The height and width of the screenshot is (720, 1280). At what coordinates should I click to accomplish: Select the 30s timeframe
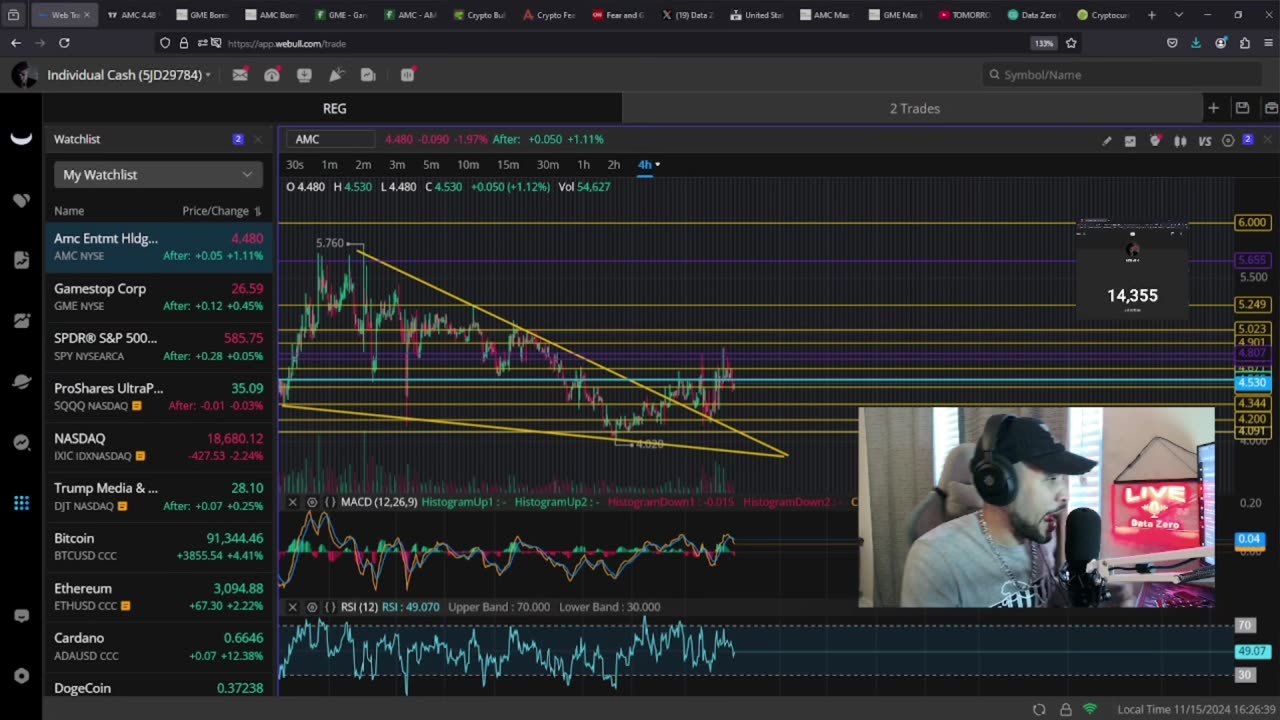295,165
